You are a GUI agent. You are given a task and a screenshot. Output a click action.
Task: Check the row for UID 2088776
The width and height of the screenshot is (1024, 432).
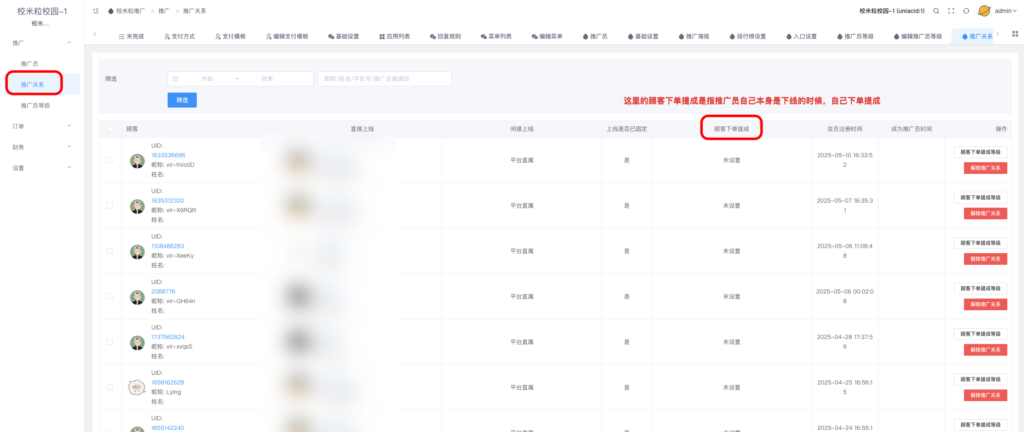(x=110, y=296)
